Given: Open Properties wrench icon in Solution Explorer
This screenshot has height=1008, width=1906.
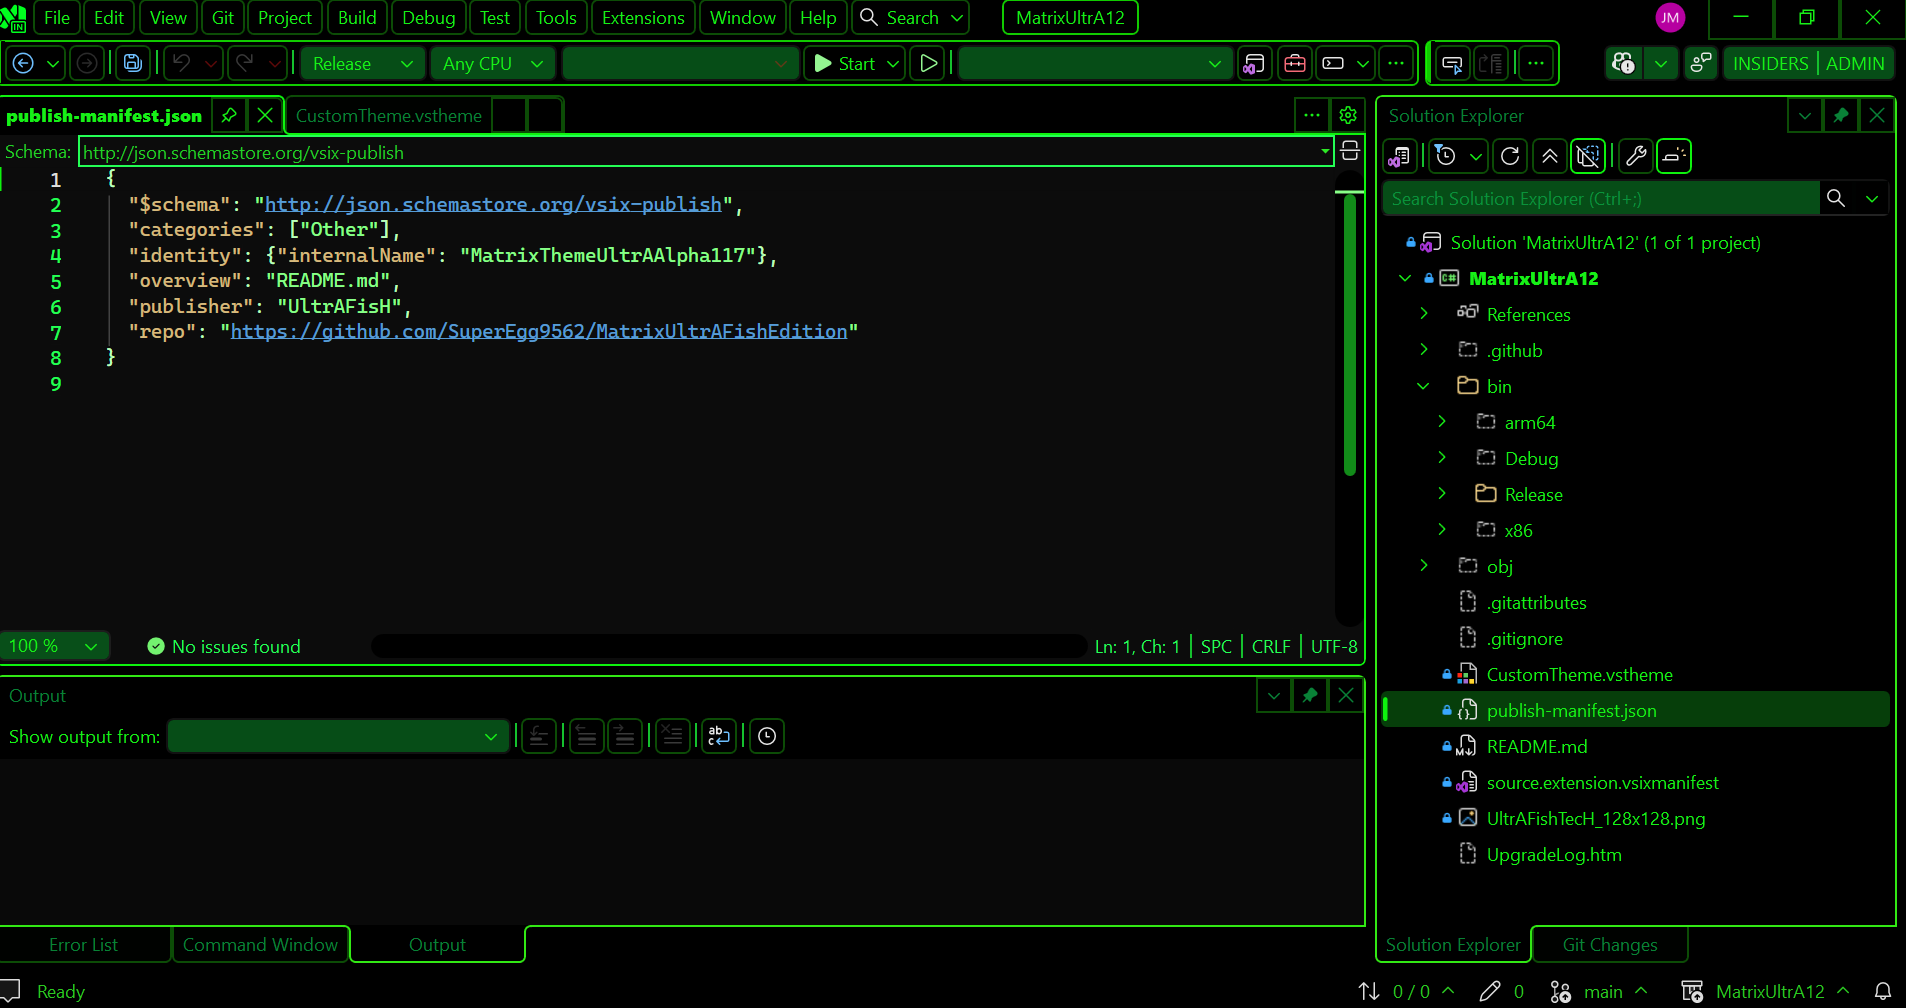Looking at the screenshot, I should click(1636, 156).
